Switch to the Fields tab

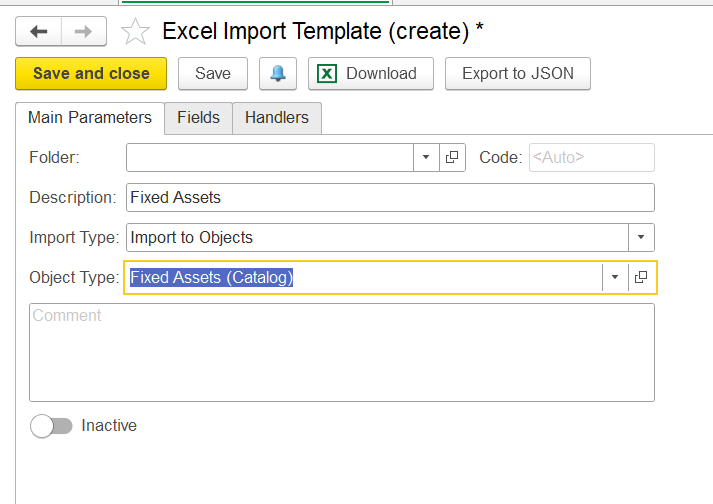pyautogui.click(x=198, y=118)
